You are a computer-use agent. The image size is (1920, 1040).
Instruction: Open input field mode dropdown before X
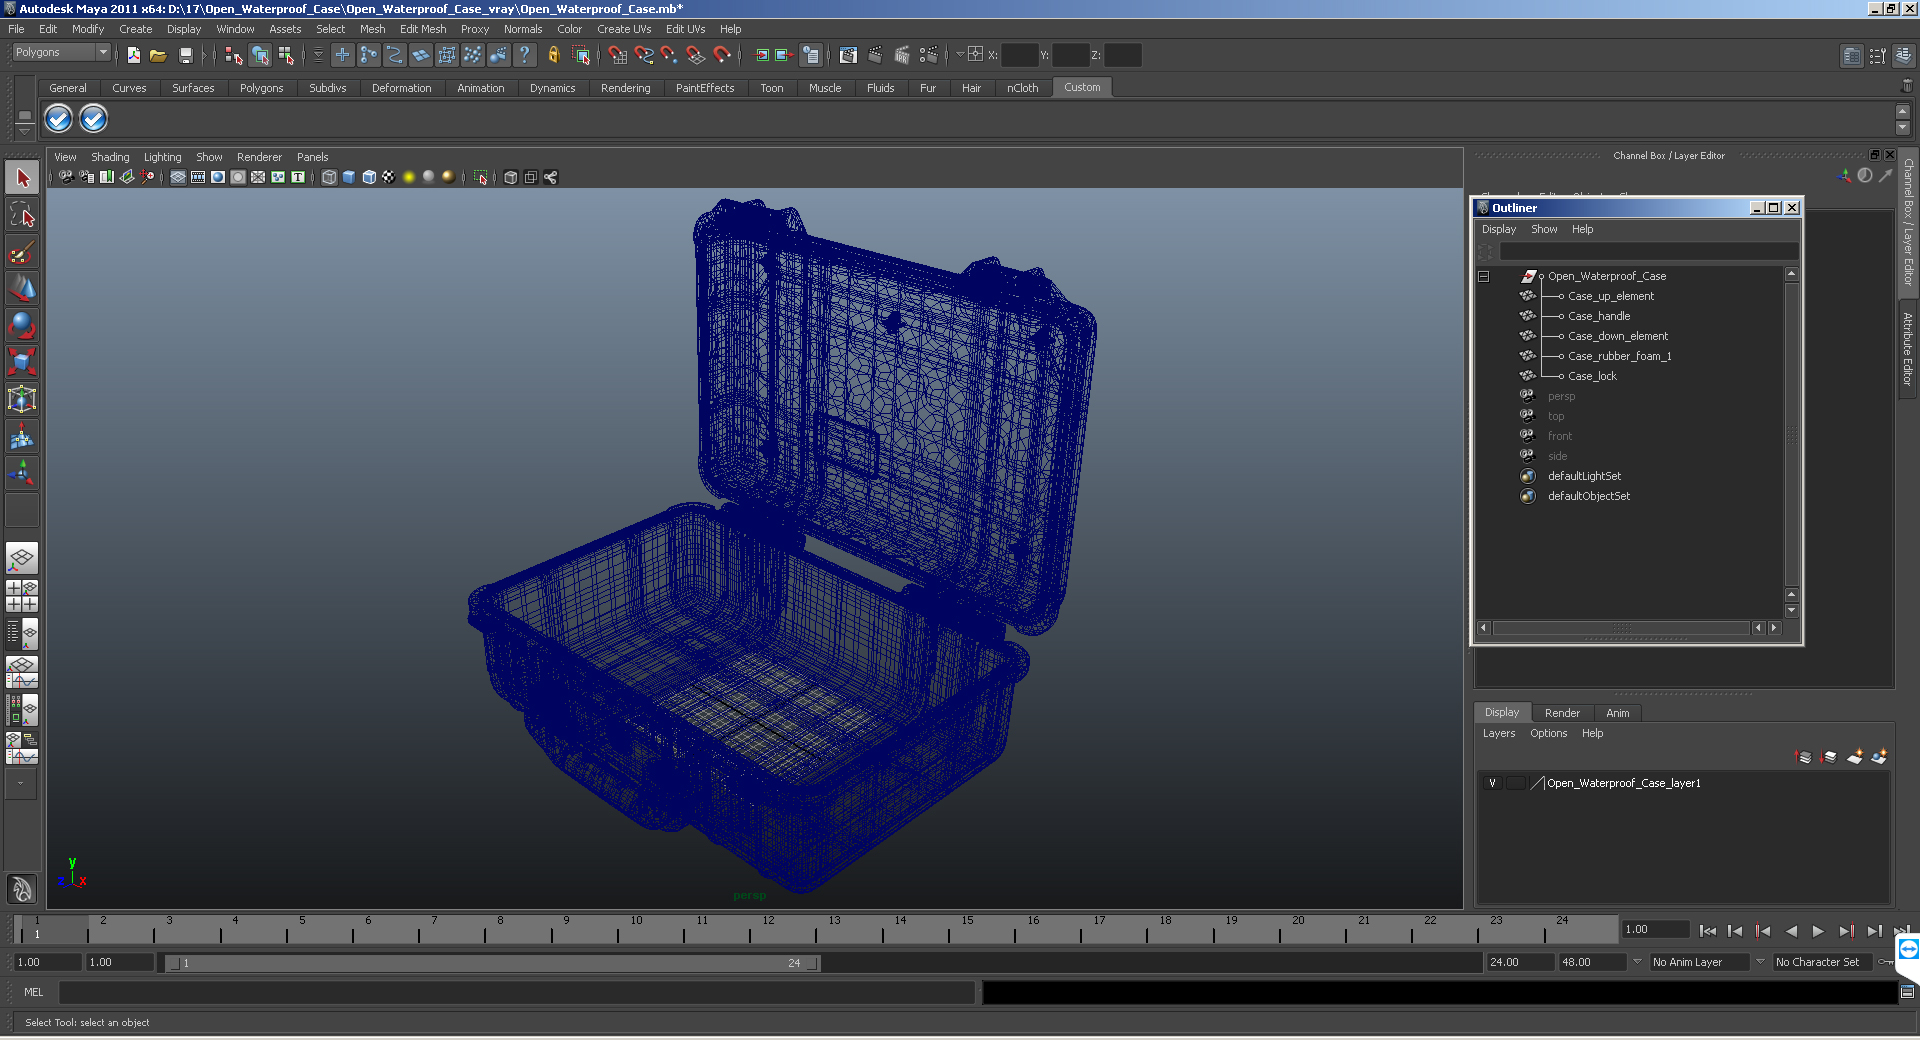click(959, 54)
